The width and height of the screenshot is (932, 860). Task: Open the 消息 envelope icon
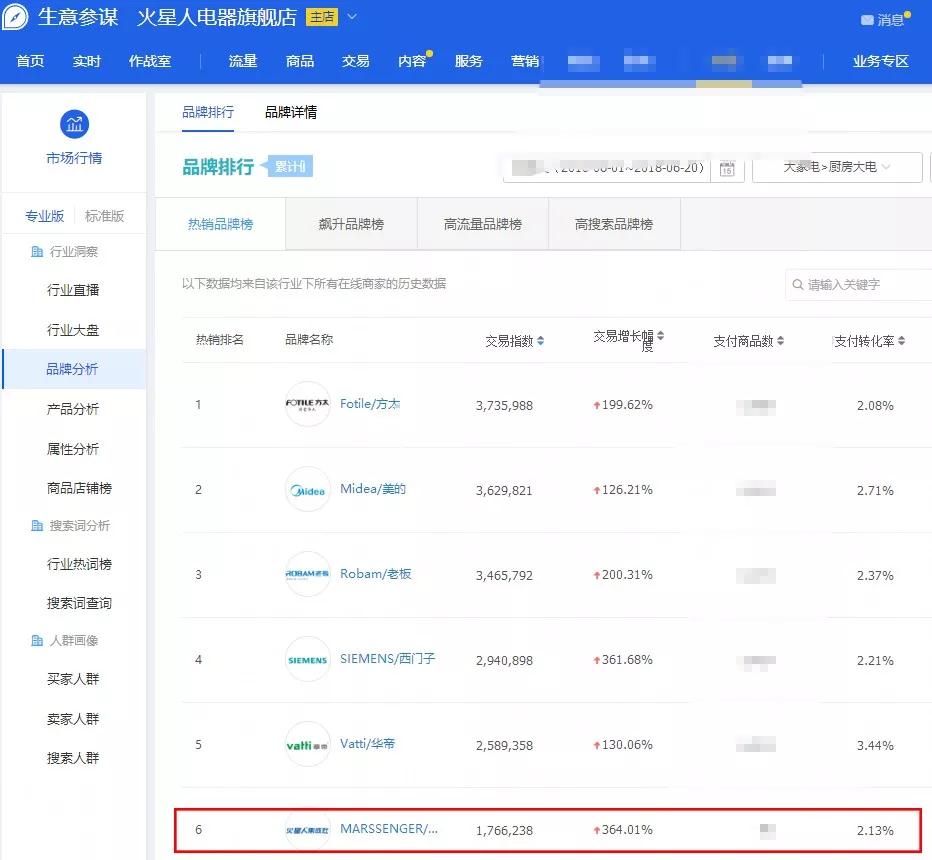[x=867, y=20]
